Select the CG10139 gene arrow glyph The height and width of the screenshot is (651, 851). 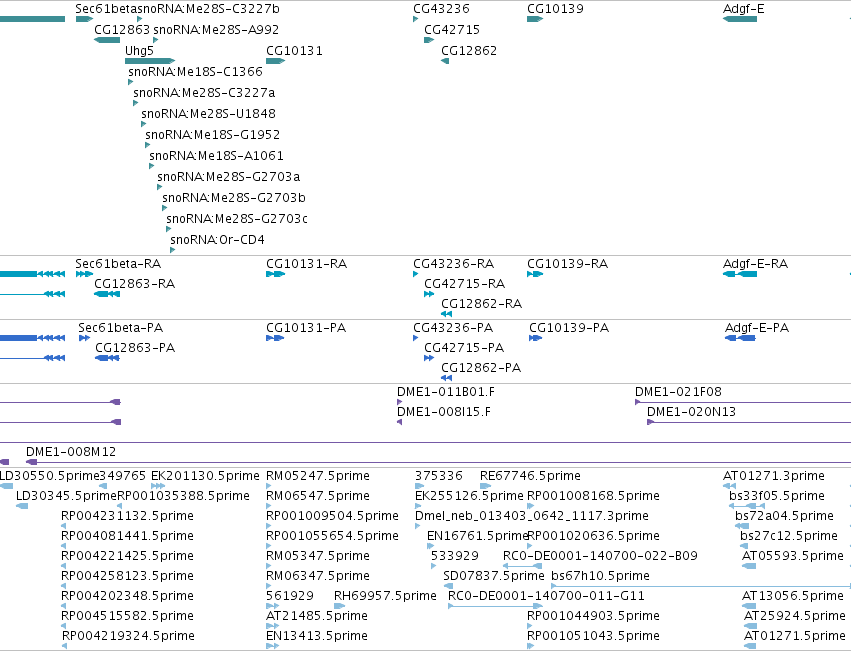(535, 19)
